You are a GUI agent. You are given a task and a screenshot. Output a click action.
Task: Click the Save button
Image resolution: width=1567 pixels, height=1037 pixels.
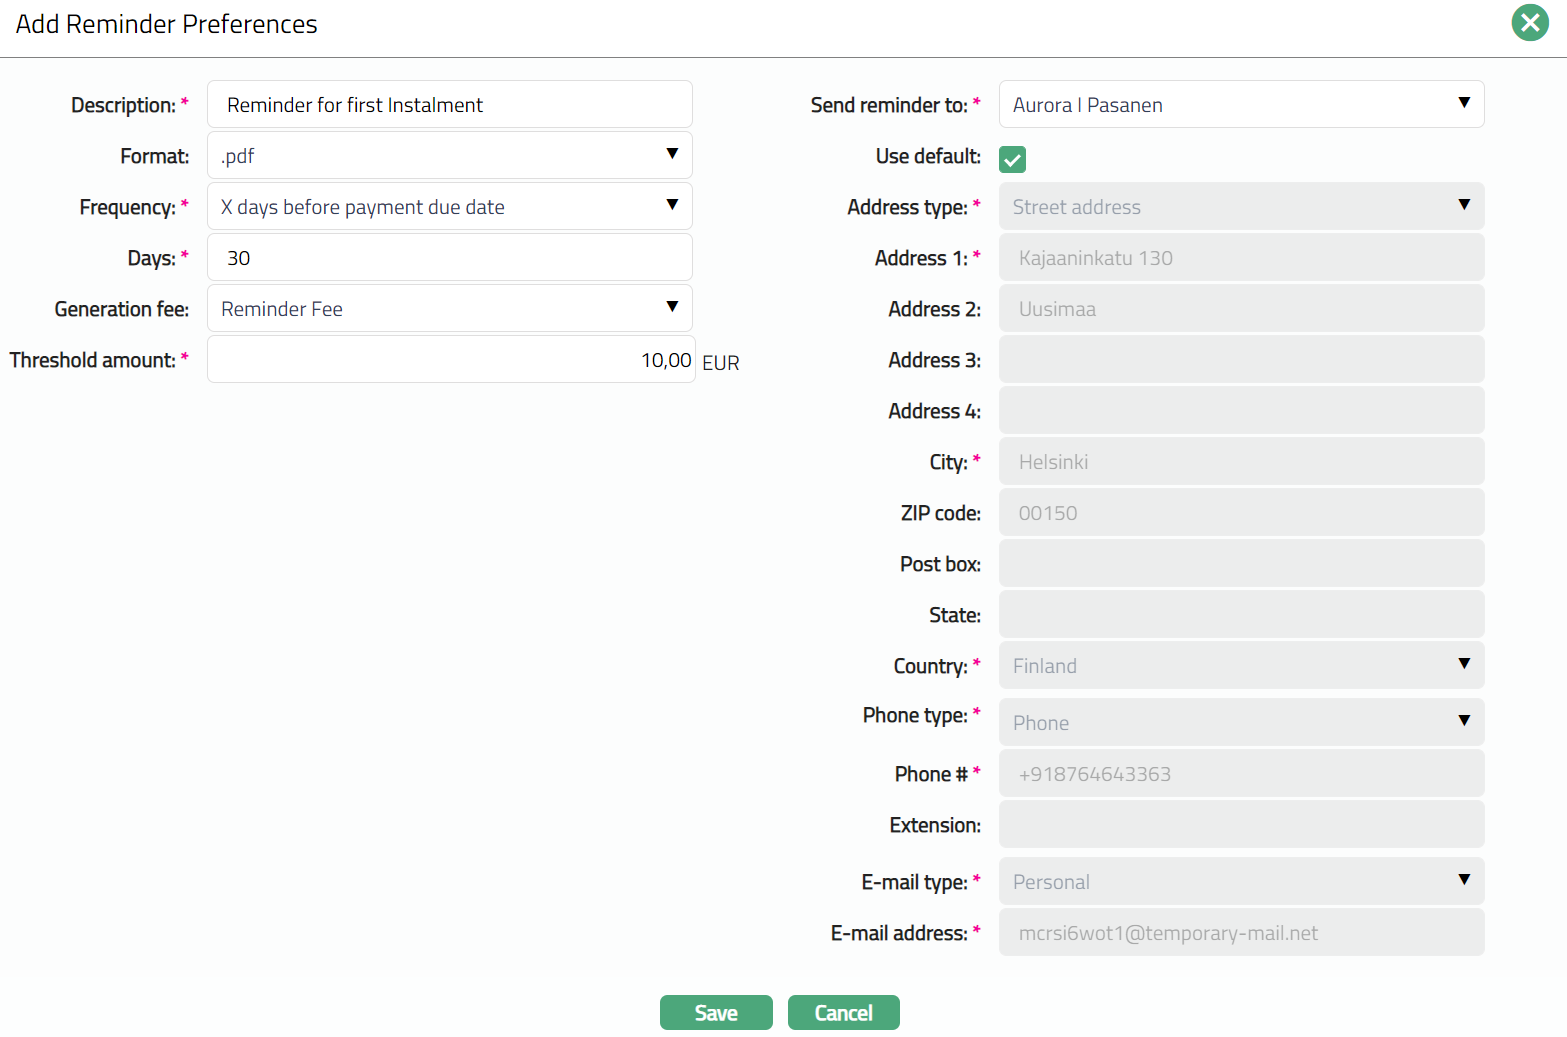[715, 1012]
